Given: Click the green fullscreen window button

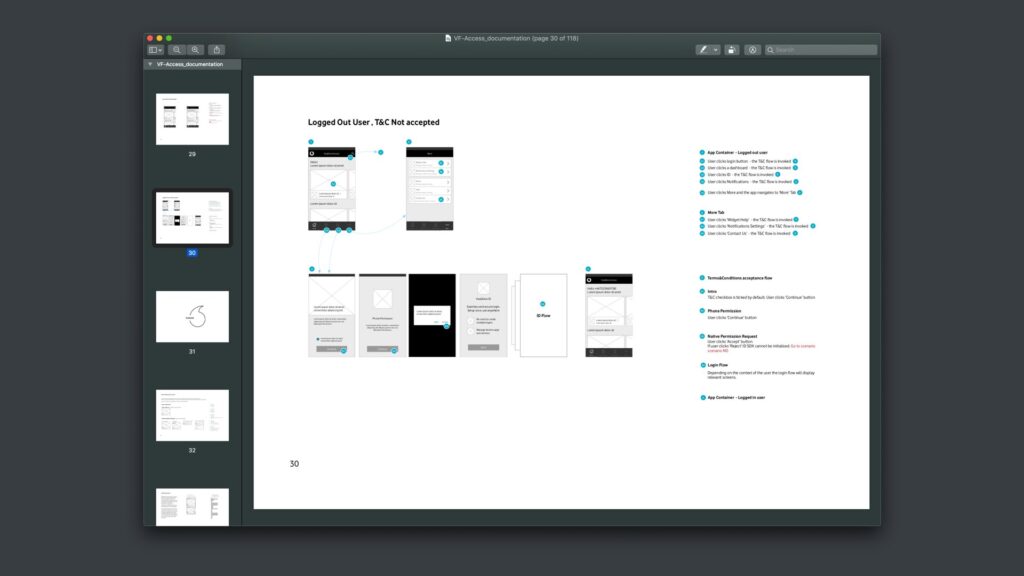Looking at the screenshot, I should [169, 38].
